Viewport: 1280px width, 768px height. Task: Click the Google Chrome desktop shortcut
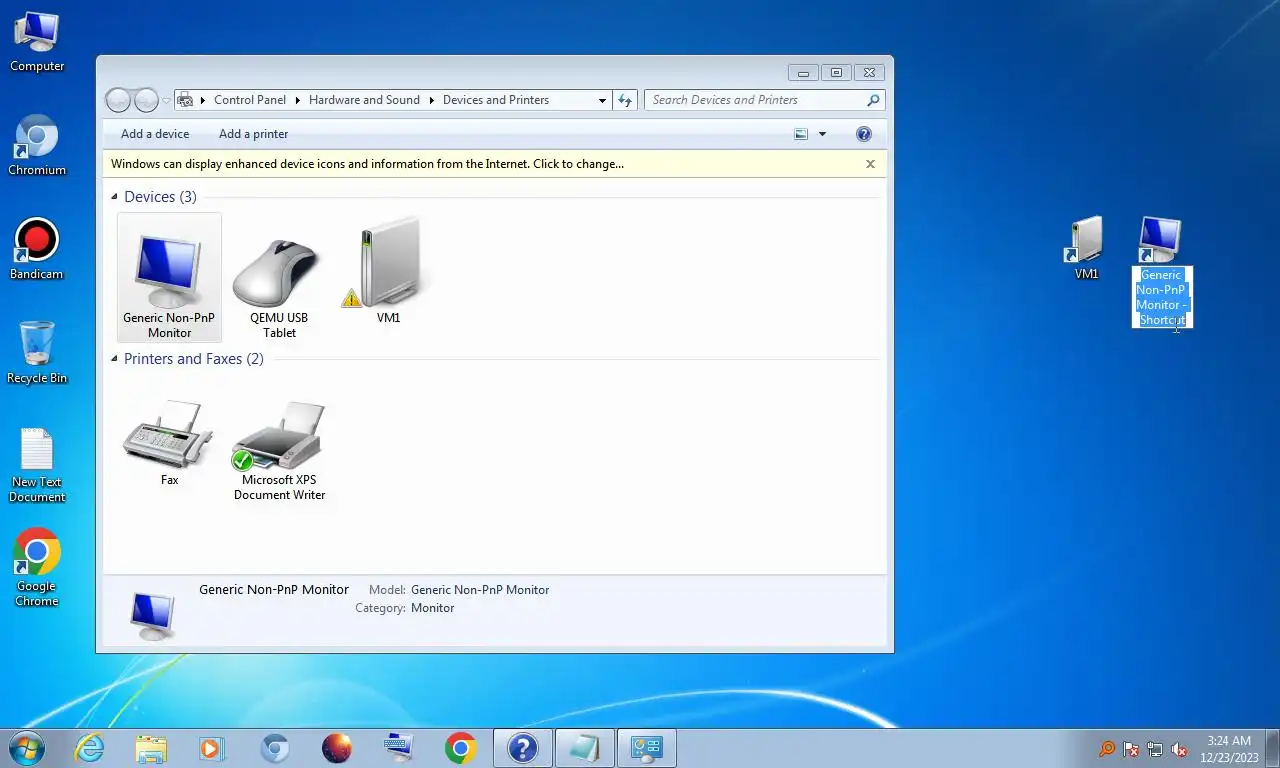coord(37,567)
